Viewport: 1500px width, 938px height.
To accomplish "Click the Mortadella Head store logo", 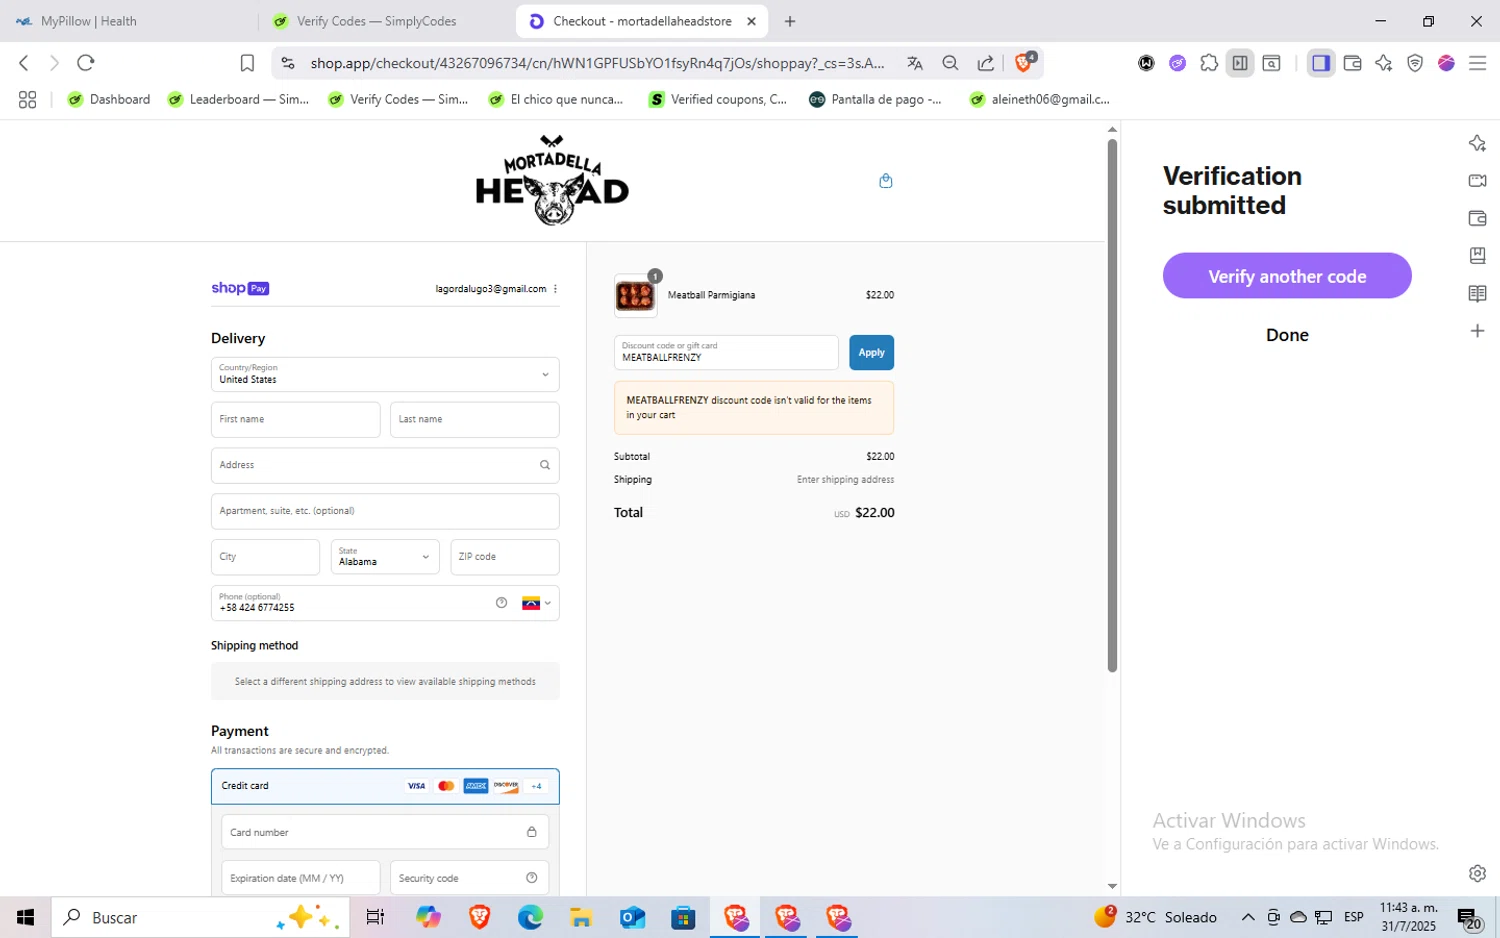I will pyautogui.click(x=552, y=180).
